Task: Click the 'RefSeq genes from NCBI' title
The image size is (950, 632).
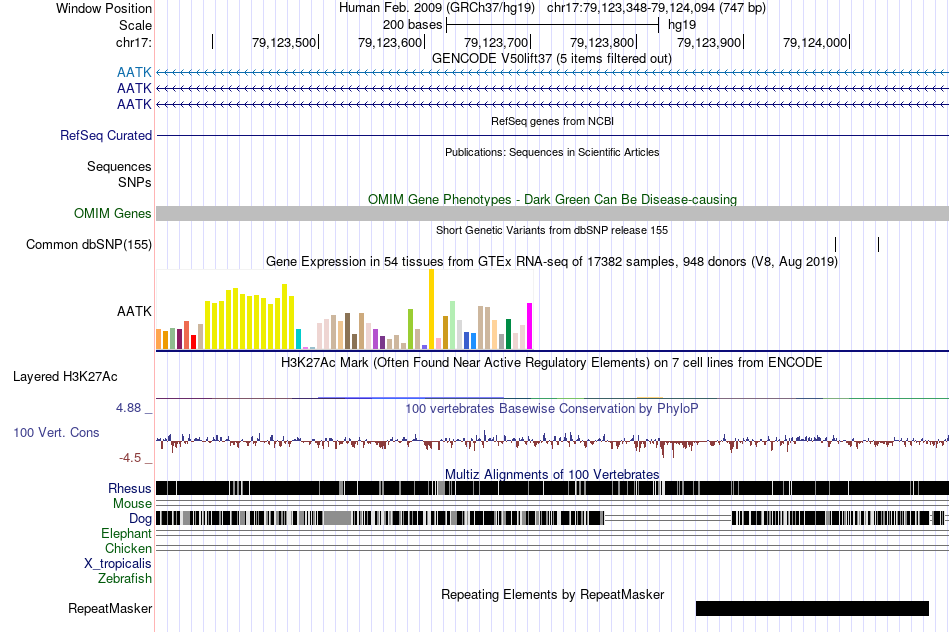Action: click(552, 121)
